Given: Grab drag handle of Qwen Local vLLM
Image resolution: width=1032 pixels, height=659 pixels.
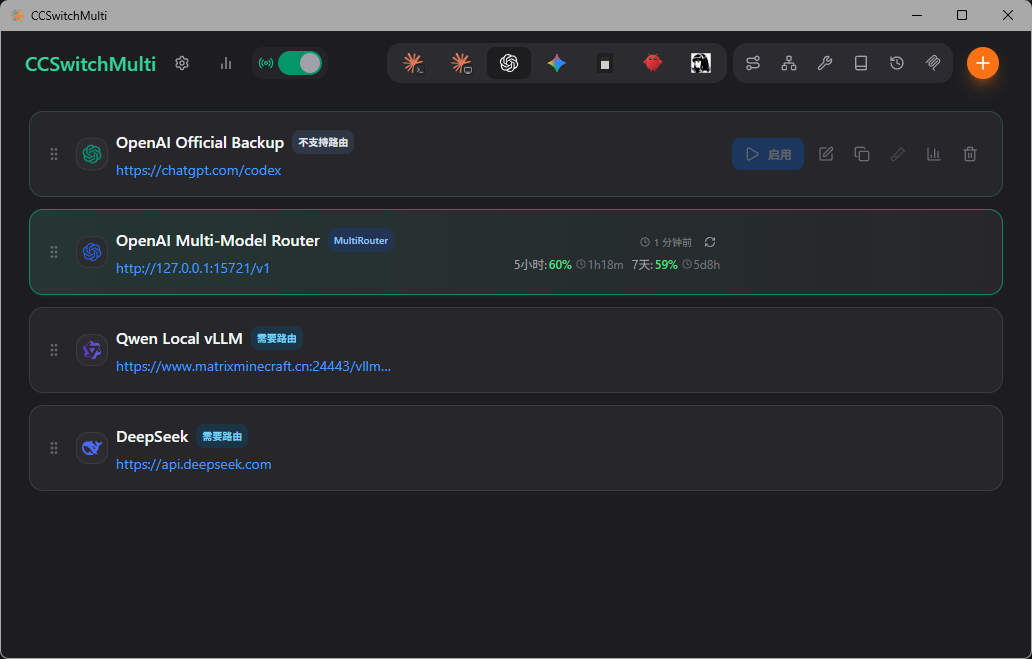Looking at the screenshot, I should pyautogui.click(x=54, y=350).
